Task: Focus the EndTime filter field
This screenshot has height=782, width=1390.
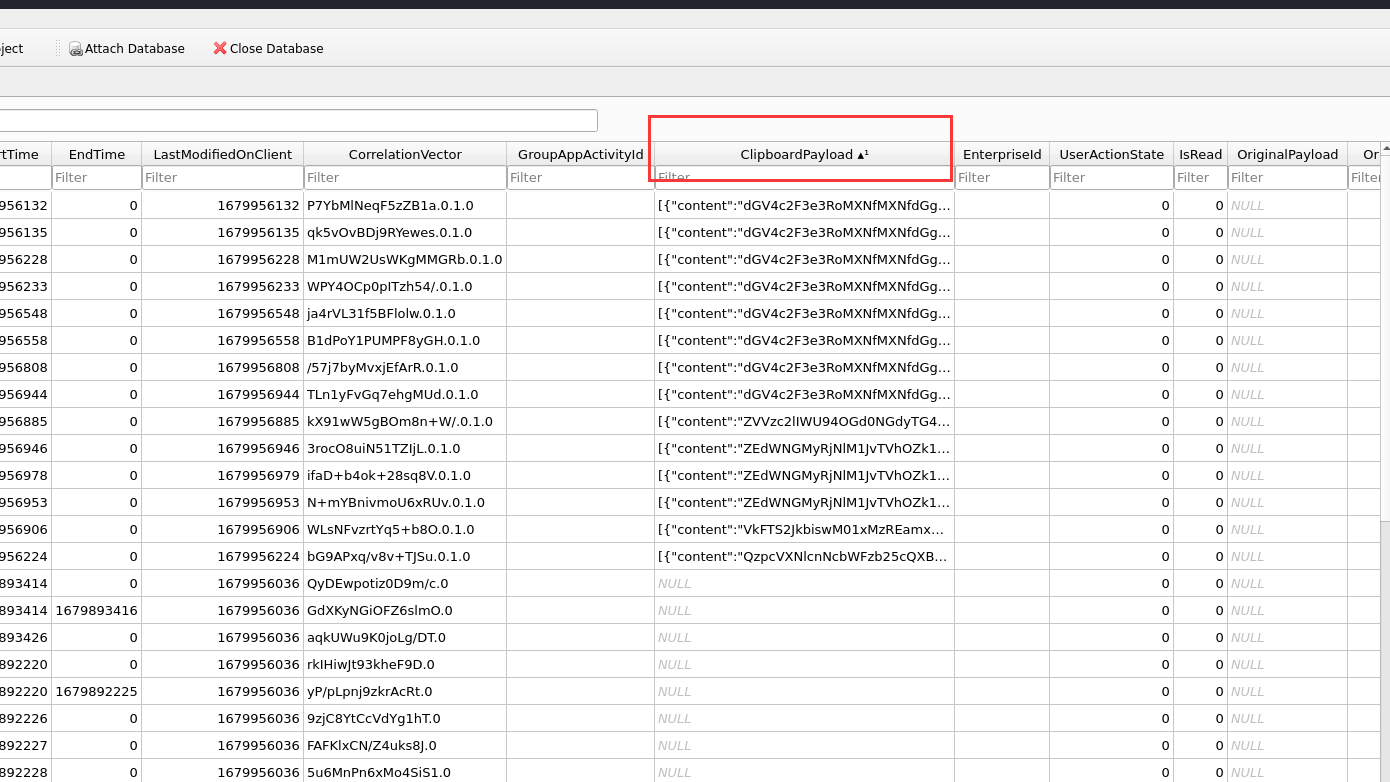Action: [97, 178]
